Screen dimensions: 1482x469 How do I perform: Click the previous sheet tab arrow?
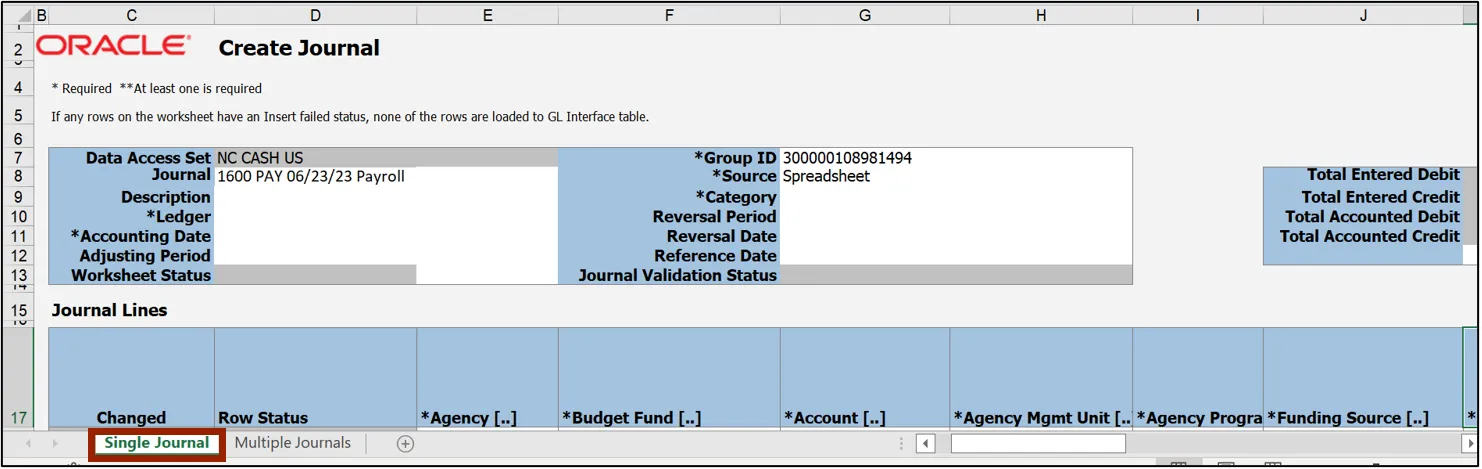tap(28, 443)
